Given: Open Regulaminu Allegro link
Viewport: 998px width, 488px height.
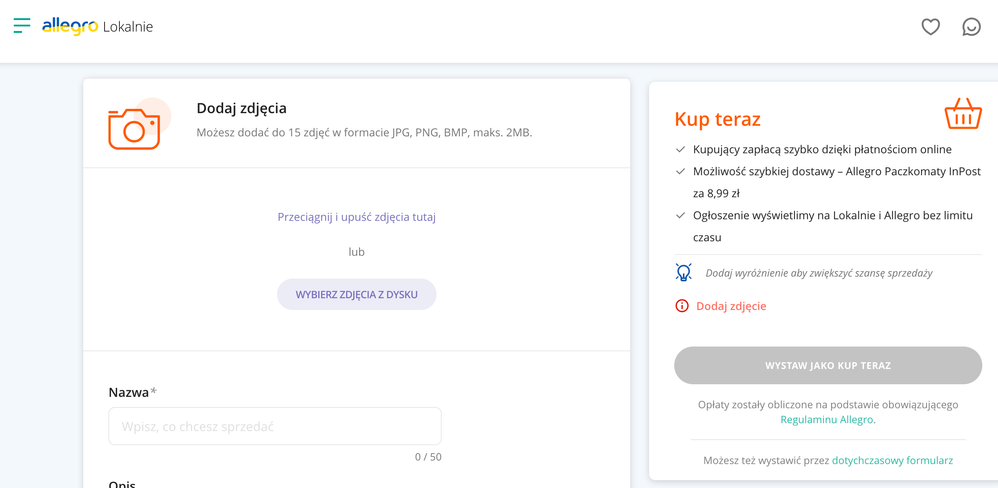Looking at the screenshot, I should click(x=827, y=420).
